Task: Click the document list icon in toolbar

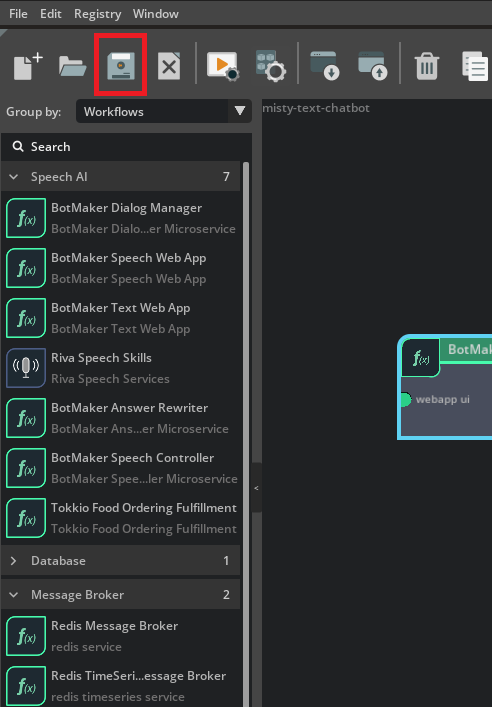Action: coord(475,66)
